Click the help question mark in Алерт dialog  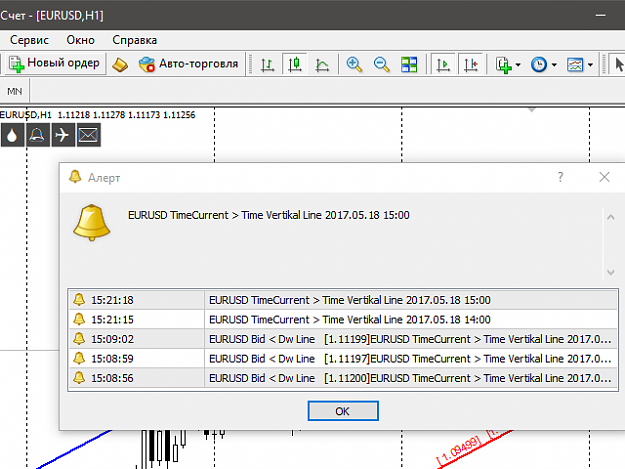click(x=560, y=177)
